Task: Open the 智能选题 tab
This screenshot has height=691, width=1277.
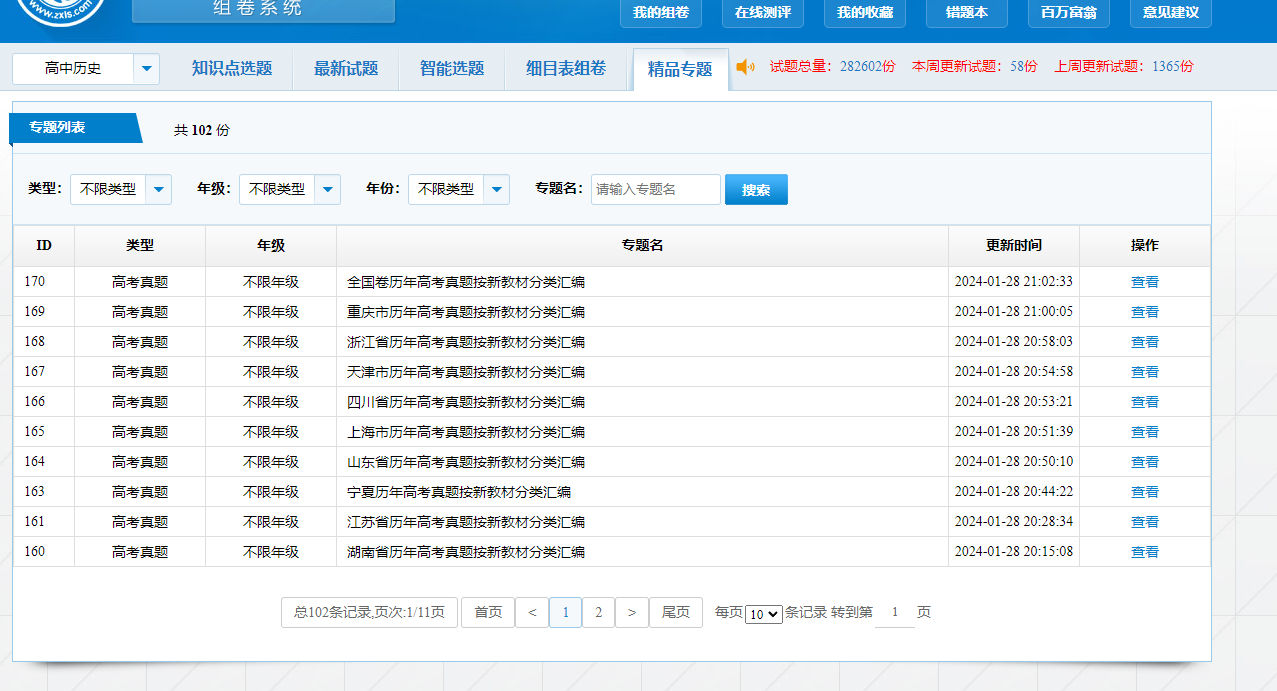Action: tap(452, 68)
